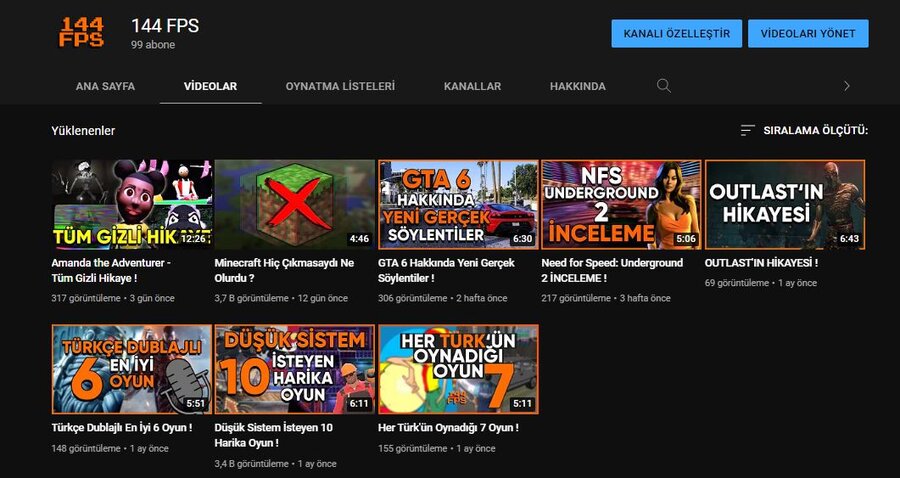
Task: Click the 144 FPS channel name
Action: (165, 25)
